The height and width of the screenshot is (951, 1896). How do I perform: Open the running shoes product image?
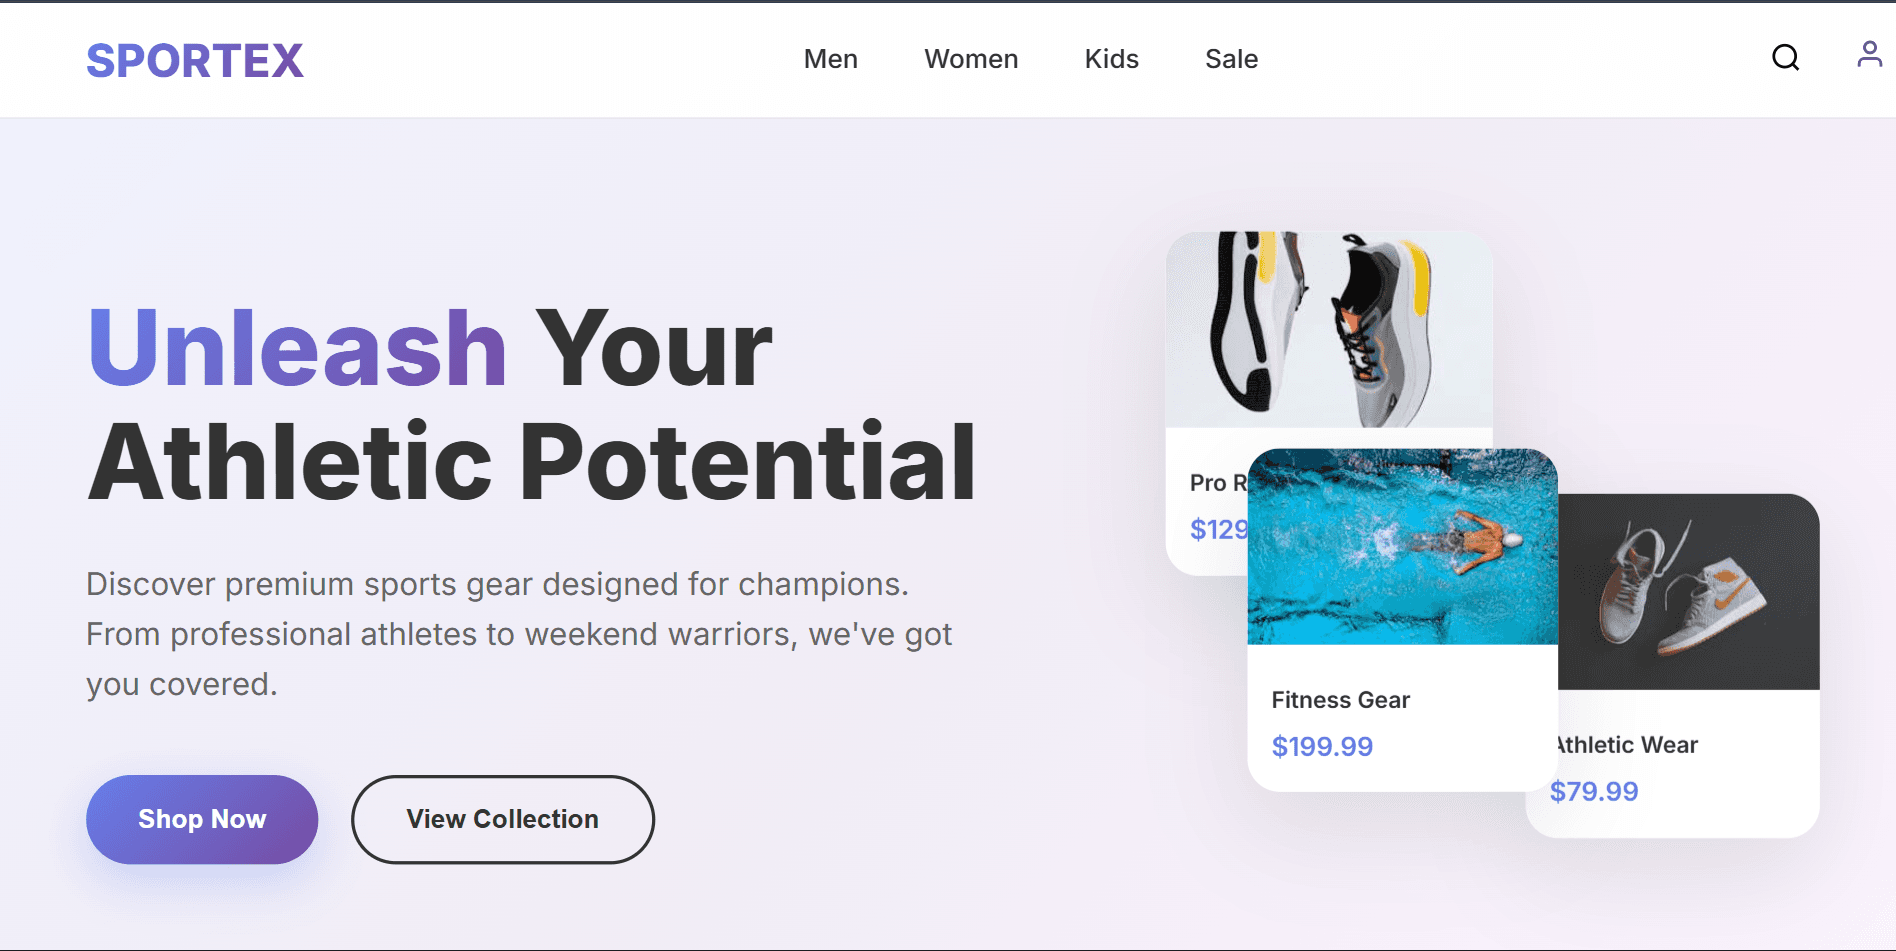coord(1328,330)
